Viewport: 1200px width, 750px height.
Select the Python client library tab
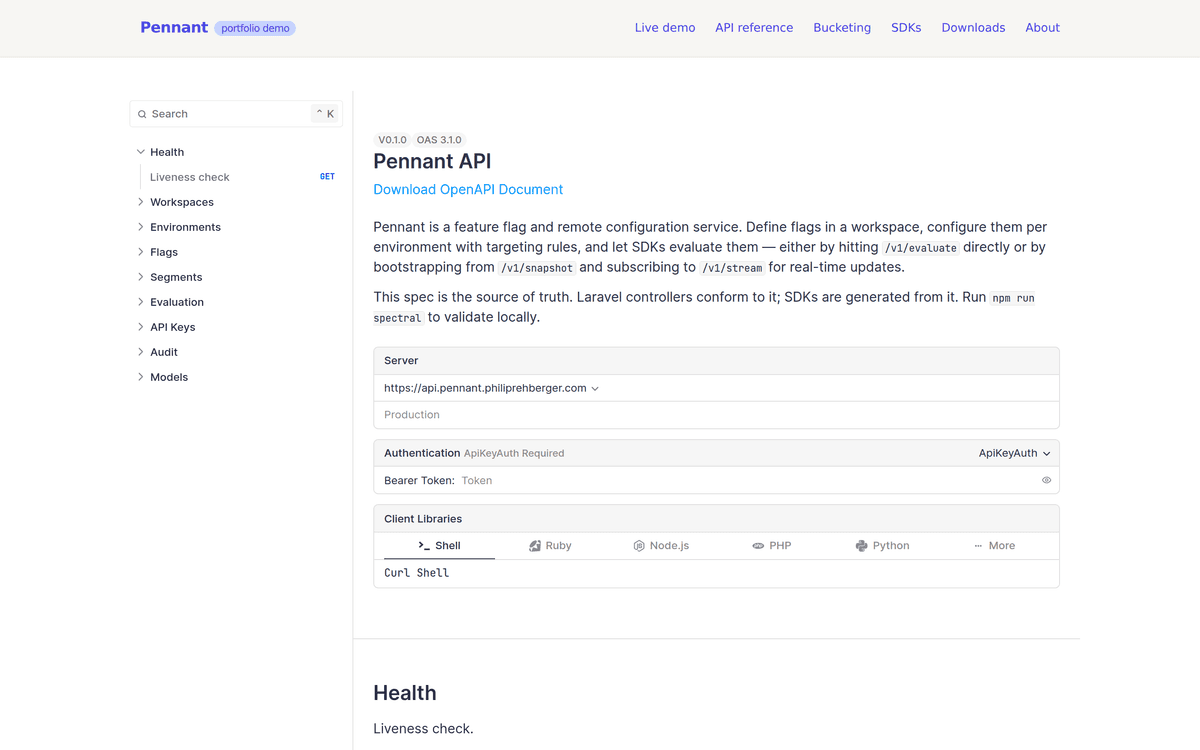(882, 546)
